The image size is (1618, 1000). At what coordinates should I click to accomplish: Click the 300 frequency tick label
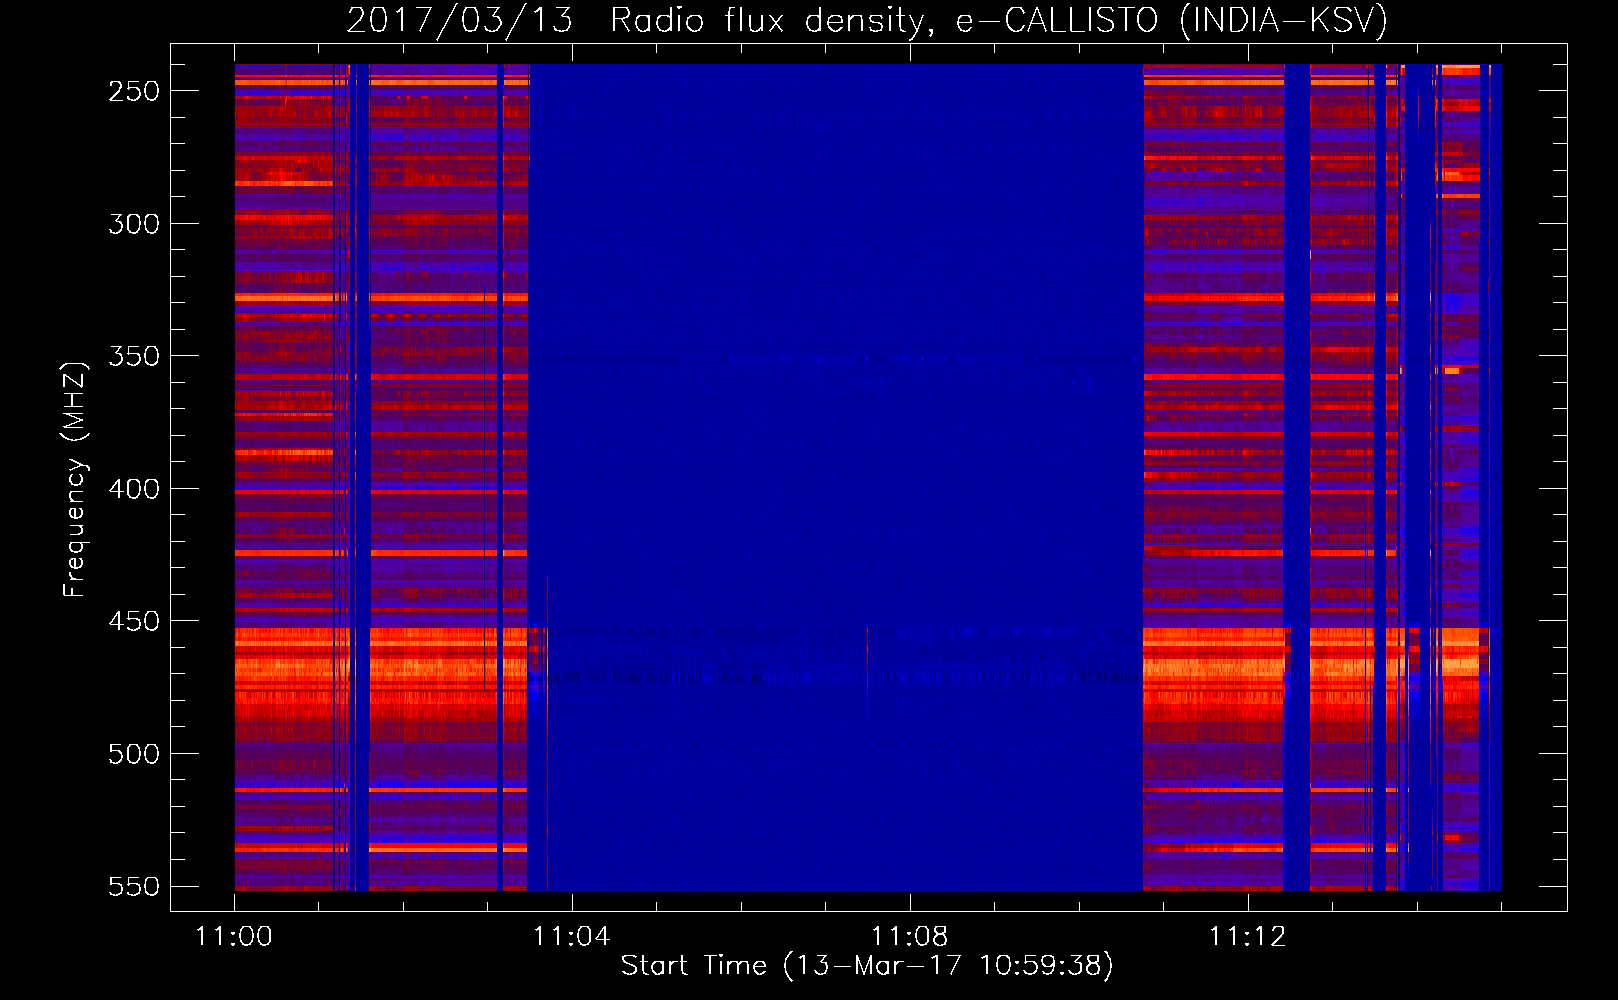pyautogui.click(x=134, y=224)
